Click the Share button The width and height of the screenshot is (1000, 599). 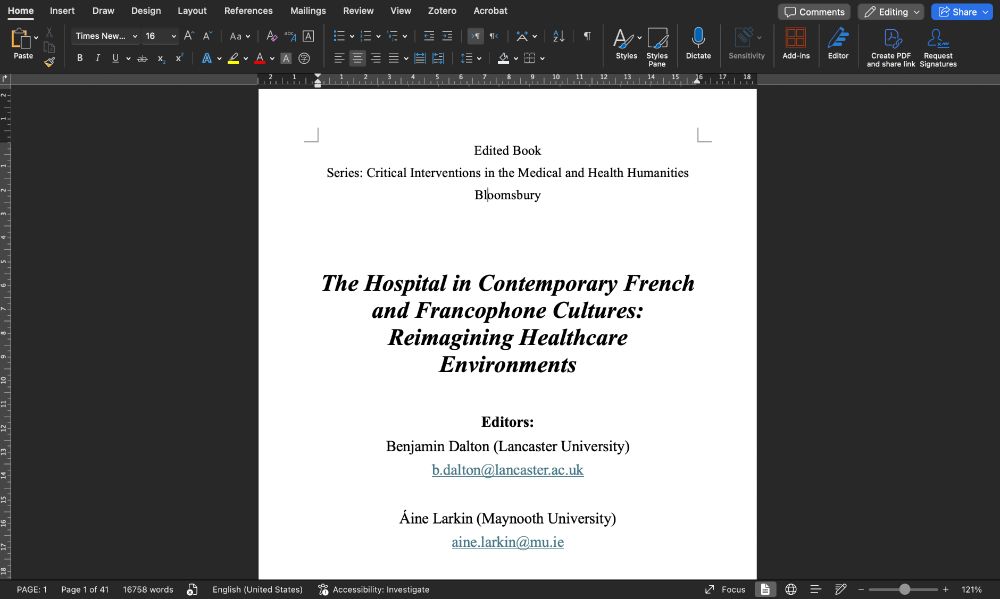(962, 11)
